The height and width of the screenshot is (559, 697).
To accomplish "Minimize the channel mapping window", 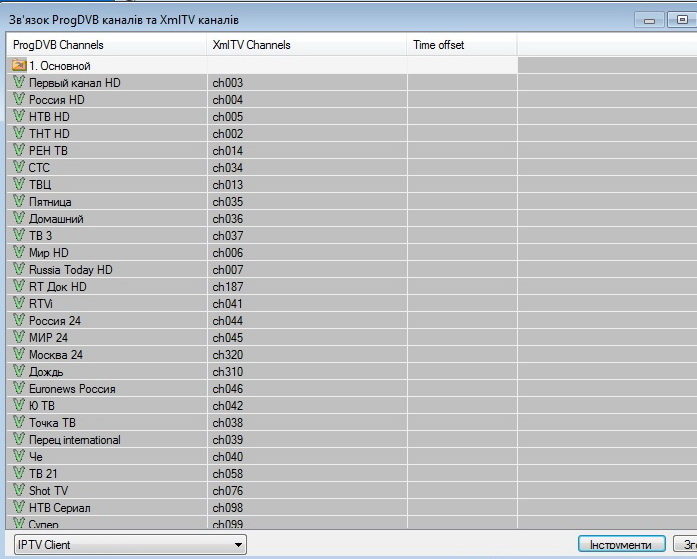I will click(x=650, y=19).
